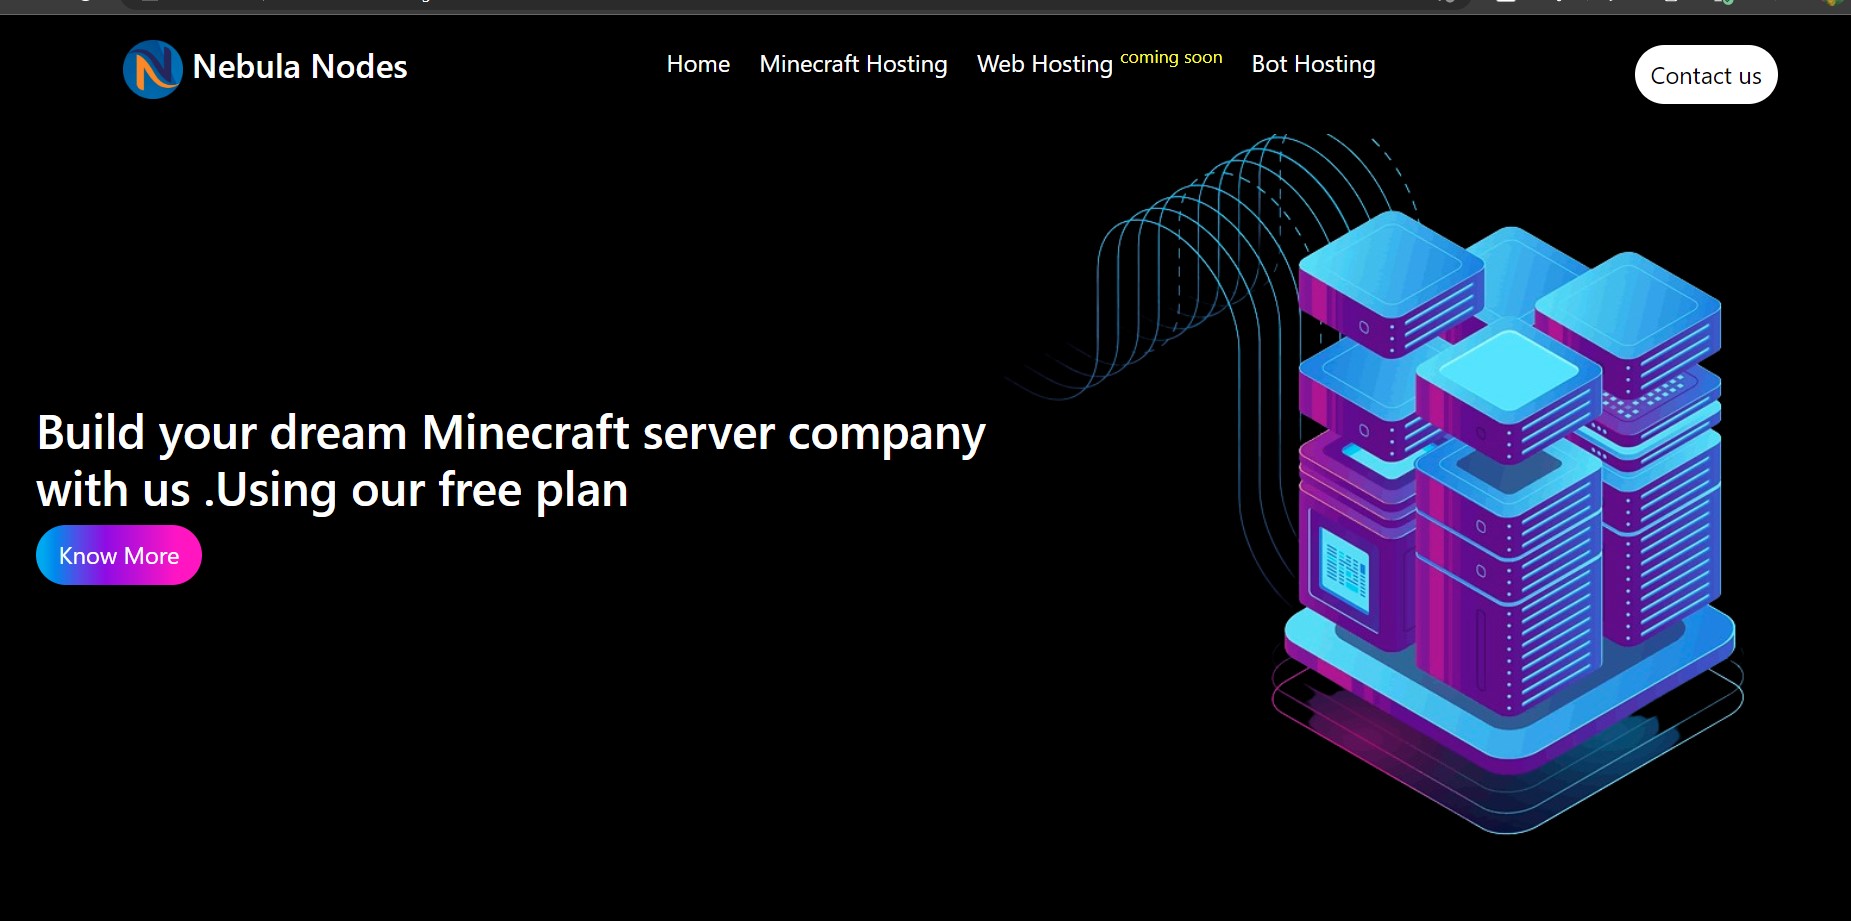
Task: Select the Web Hosting nav link
Action: 1044,64
